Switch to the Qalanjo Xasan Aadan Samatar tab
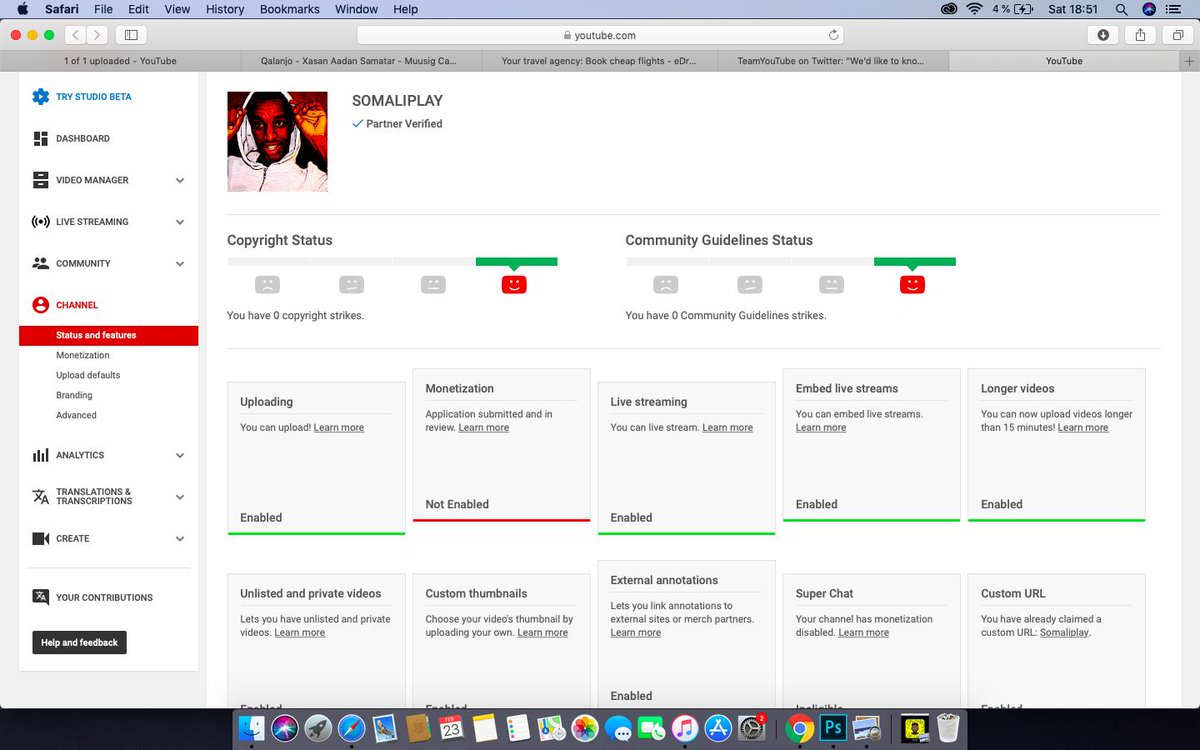1200x750 pixels. tap(358, 61)
